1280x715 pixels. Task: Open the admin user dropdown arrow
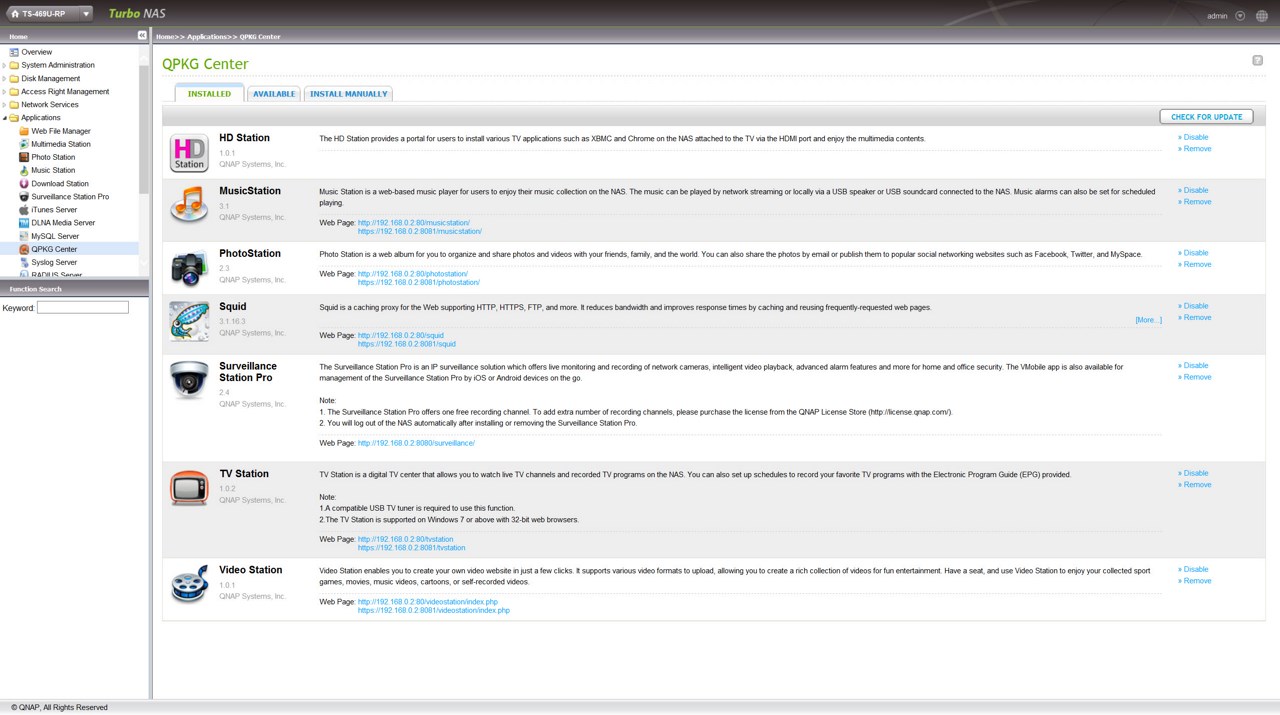1240,16
